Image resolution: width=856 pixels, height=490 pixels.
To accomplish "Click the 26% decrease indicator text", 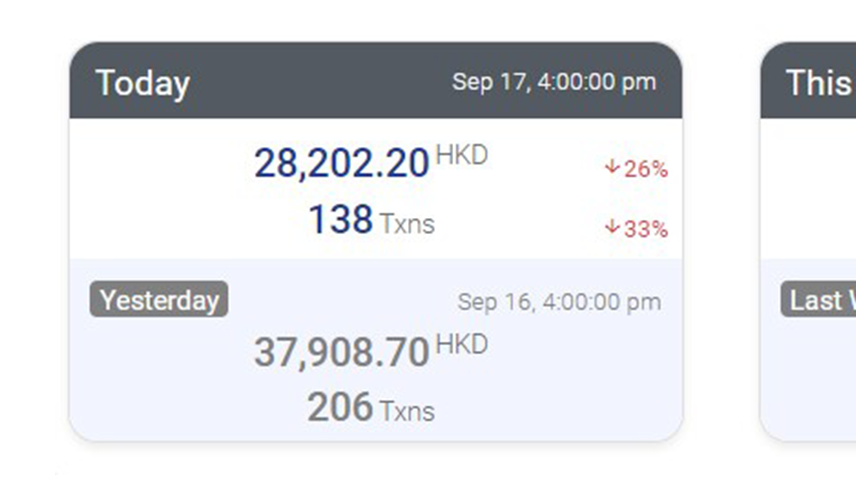I will coord(646,169).
